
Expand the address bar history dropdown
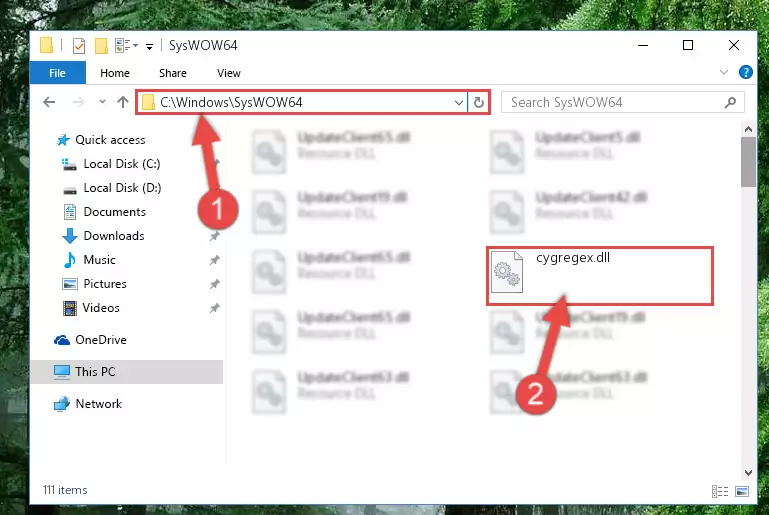point(459,103)
